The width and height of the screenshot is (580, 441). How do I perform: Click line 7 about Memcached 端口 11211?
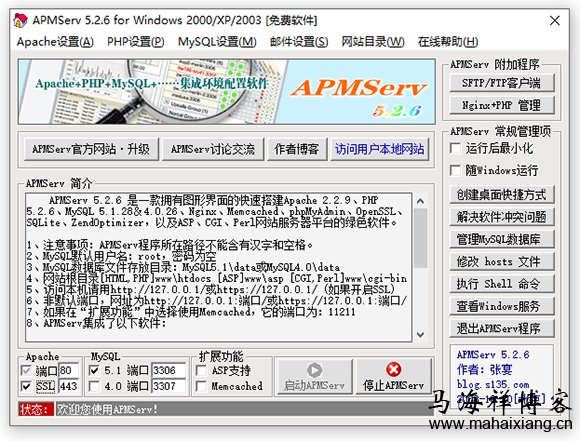click(191, 312)
